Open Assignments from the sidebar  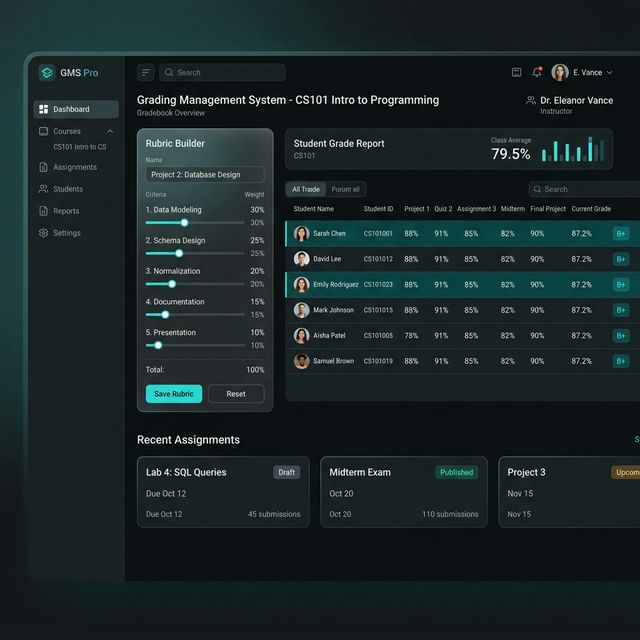click(74, 167)
